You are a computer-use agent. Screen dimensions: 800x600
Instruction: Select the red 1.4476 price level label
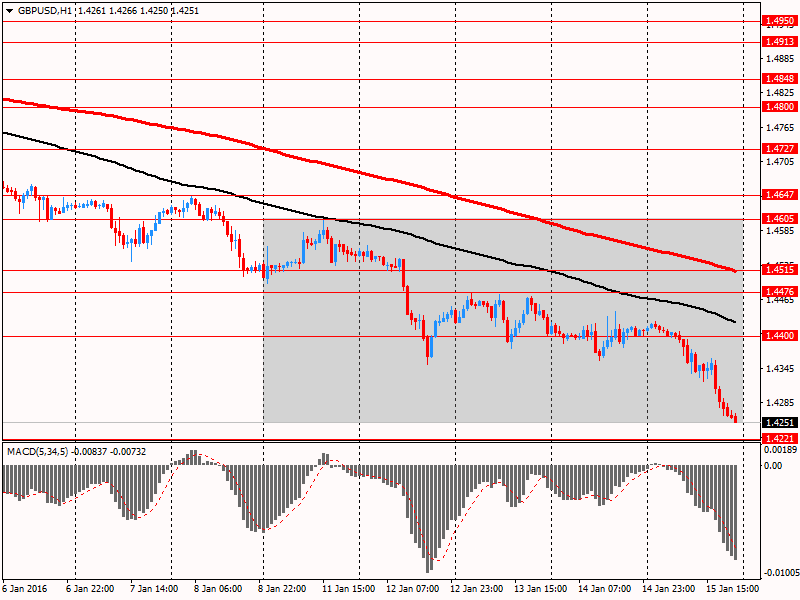click(x=779, y=291)
